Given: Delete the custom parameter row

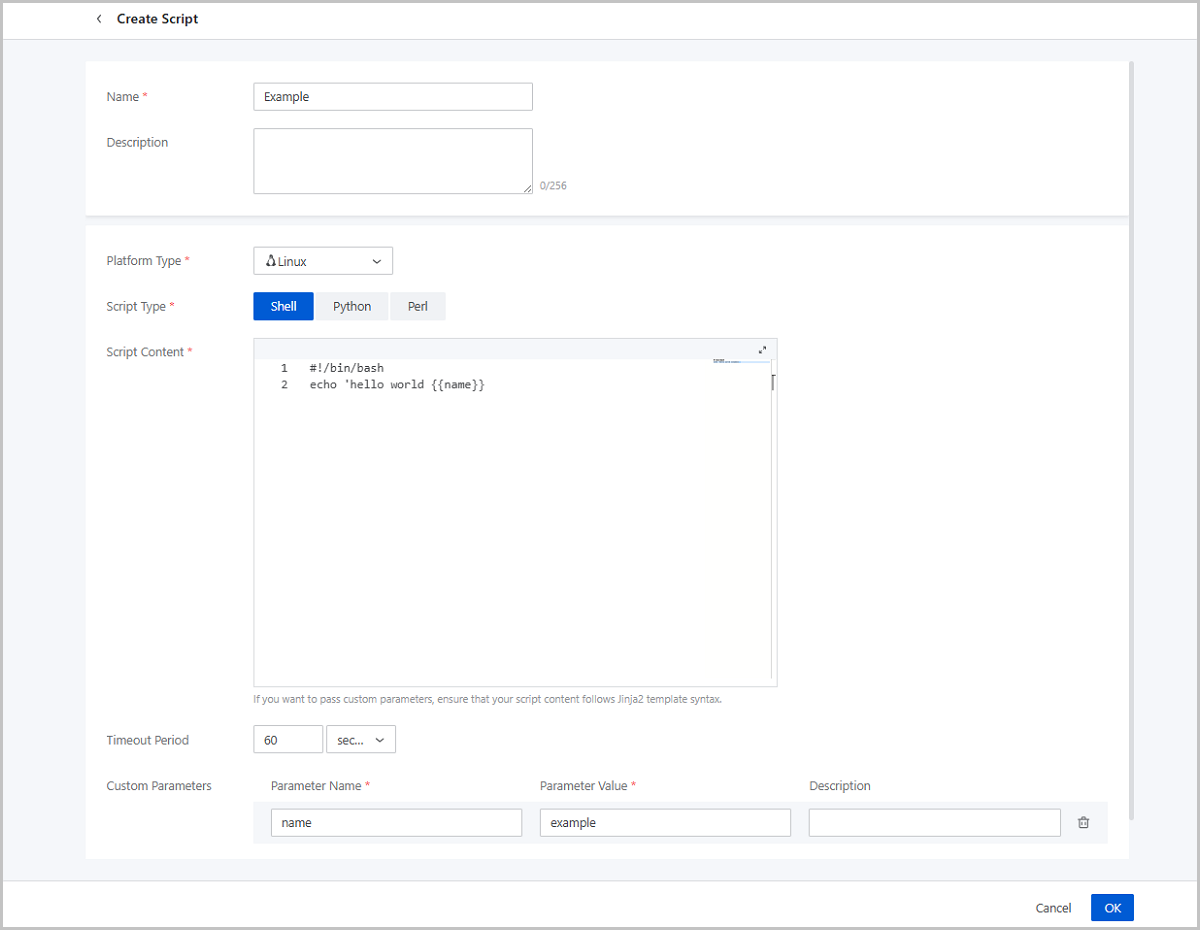Looking at the screenshot, I should pos(1083,822).
